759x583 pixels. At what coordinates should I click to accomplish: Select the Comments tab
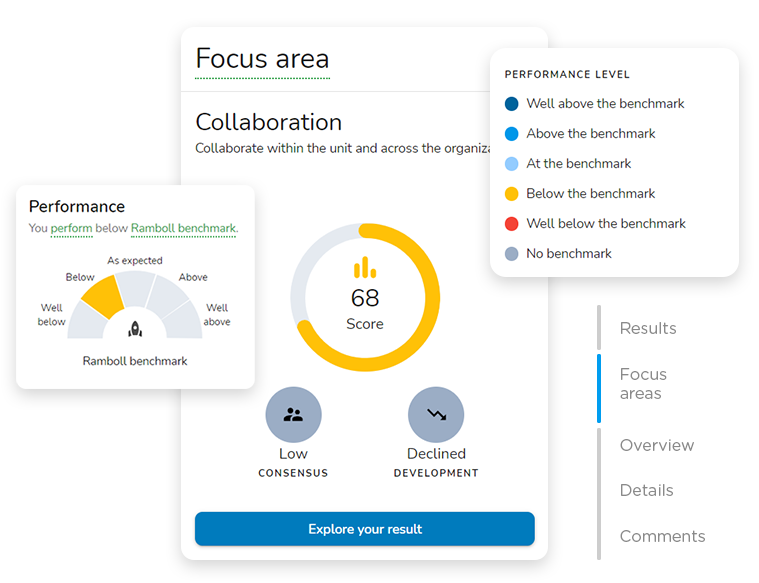[x=662, y=536]
